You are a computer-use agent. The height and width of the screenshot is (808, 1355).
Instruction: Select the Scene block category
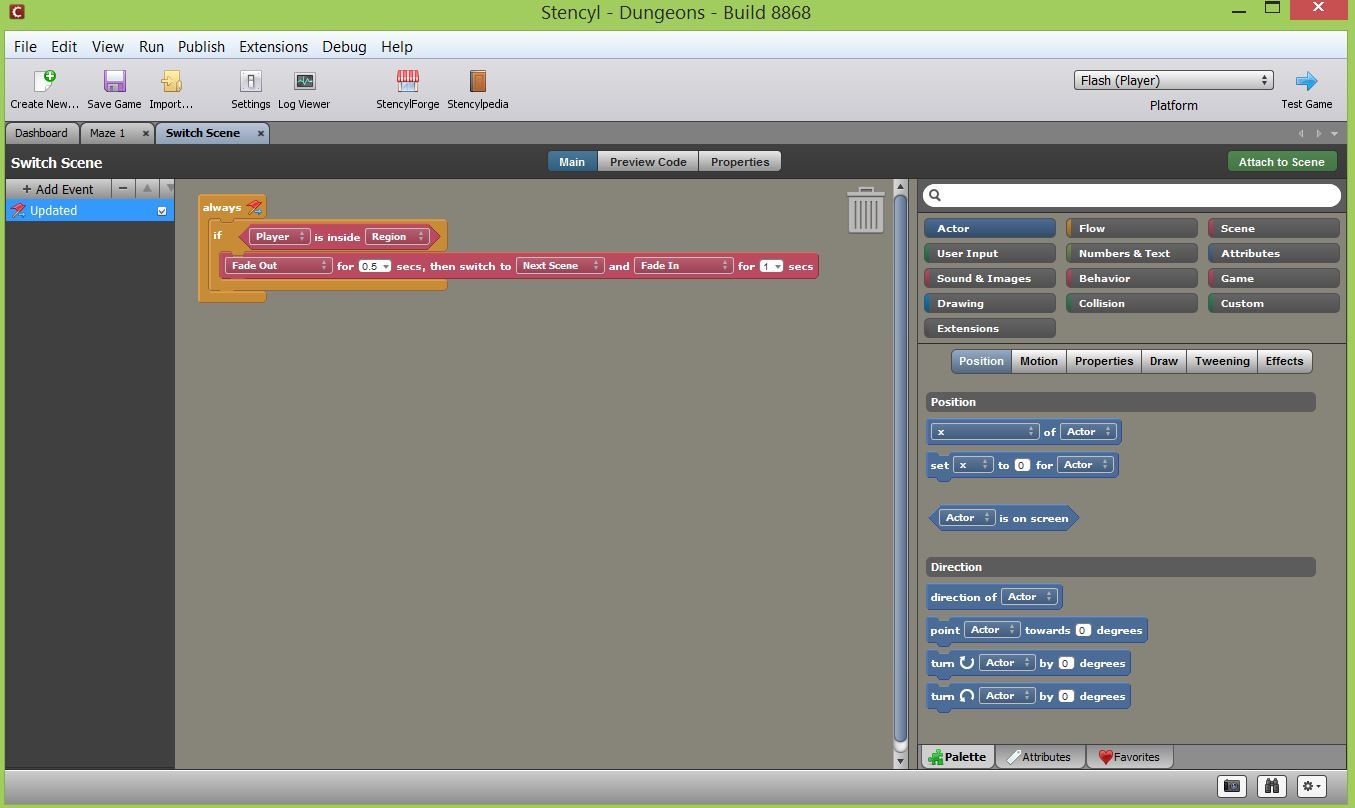click(1273, 228)
